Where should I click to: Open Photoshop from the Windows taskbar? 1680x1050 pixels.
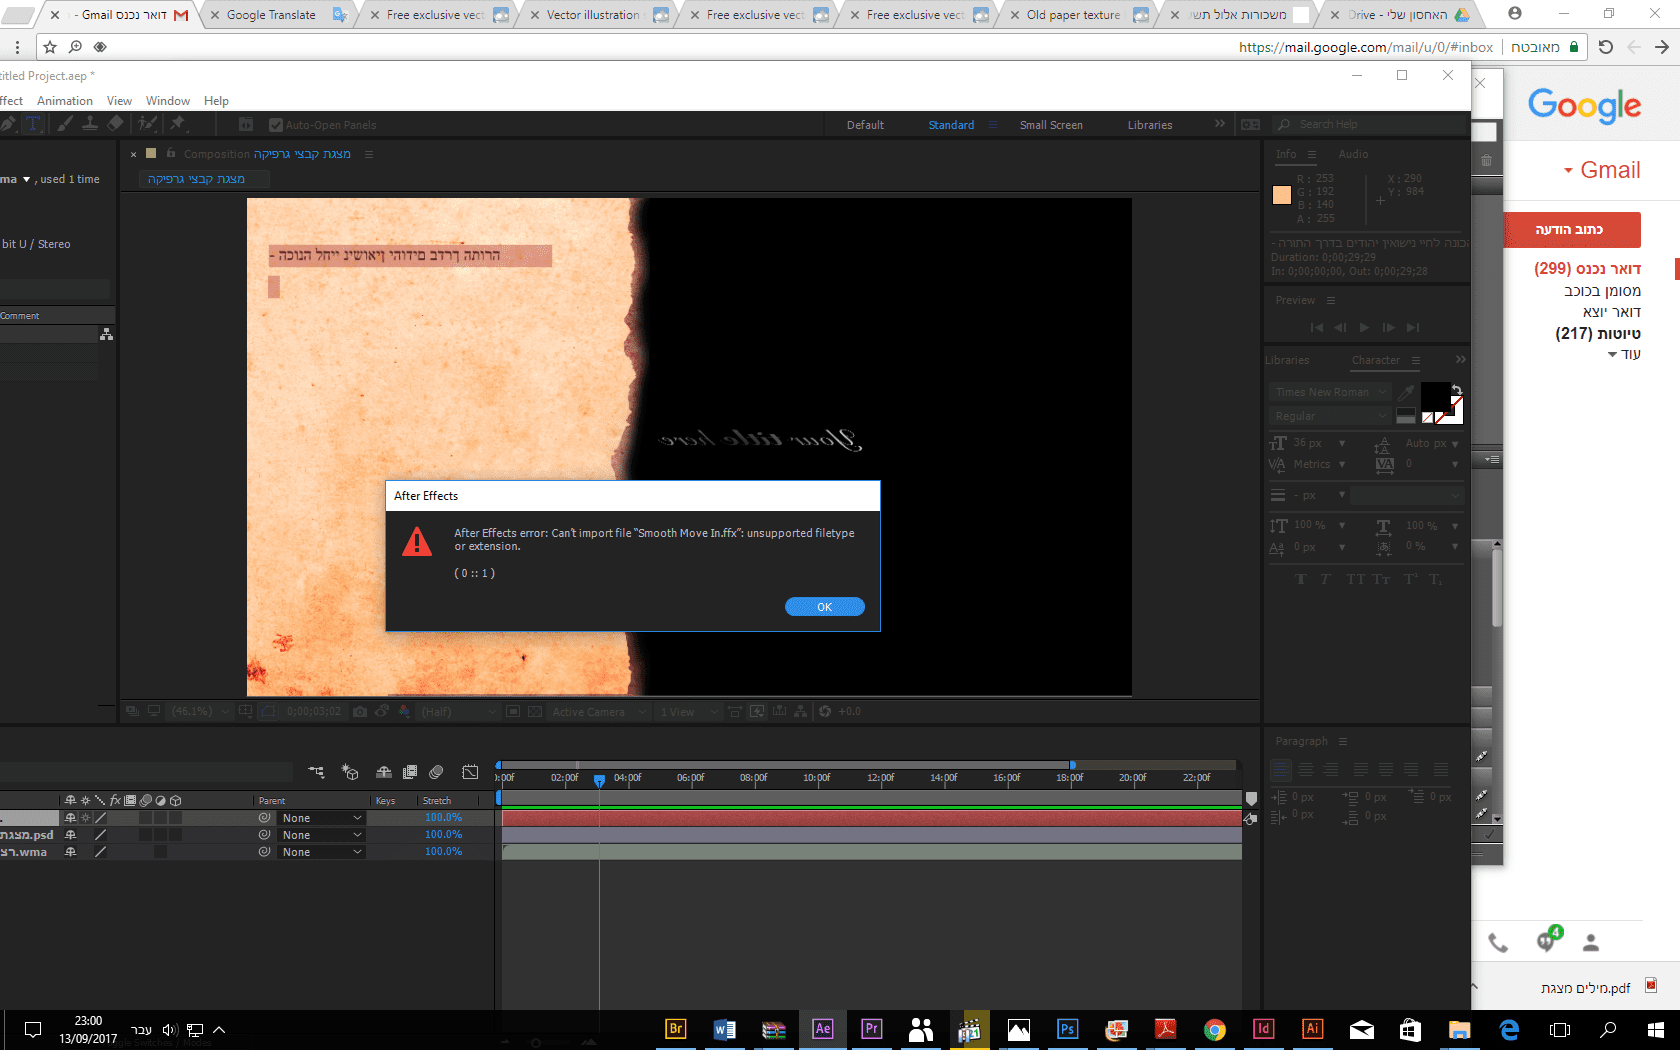(1067, 1029)
